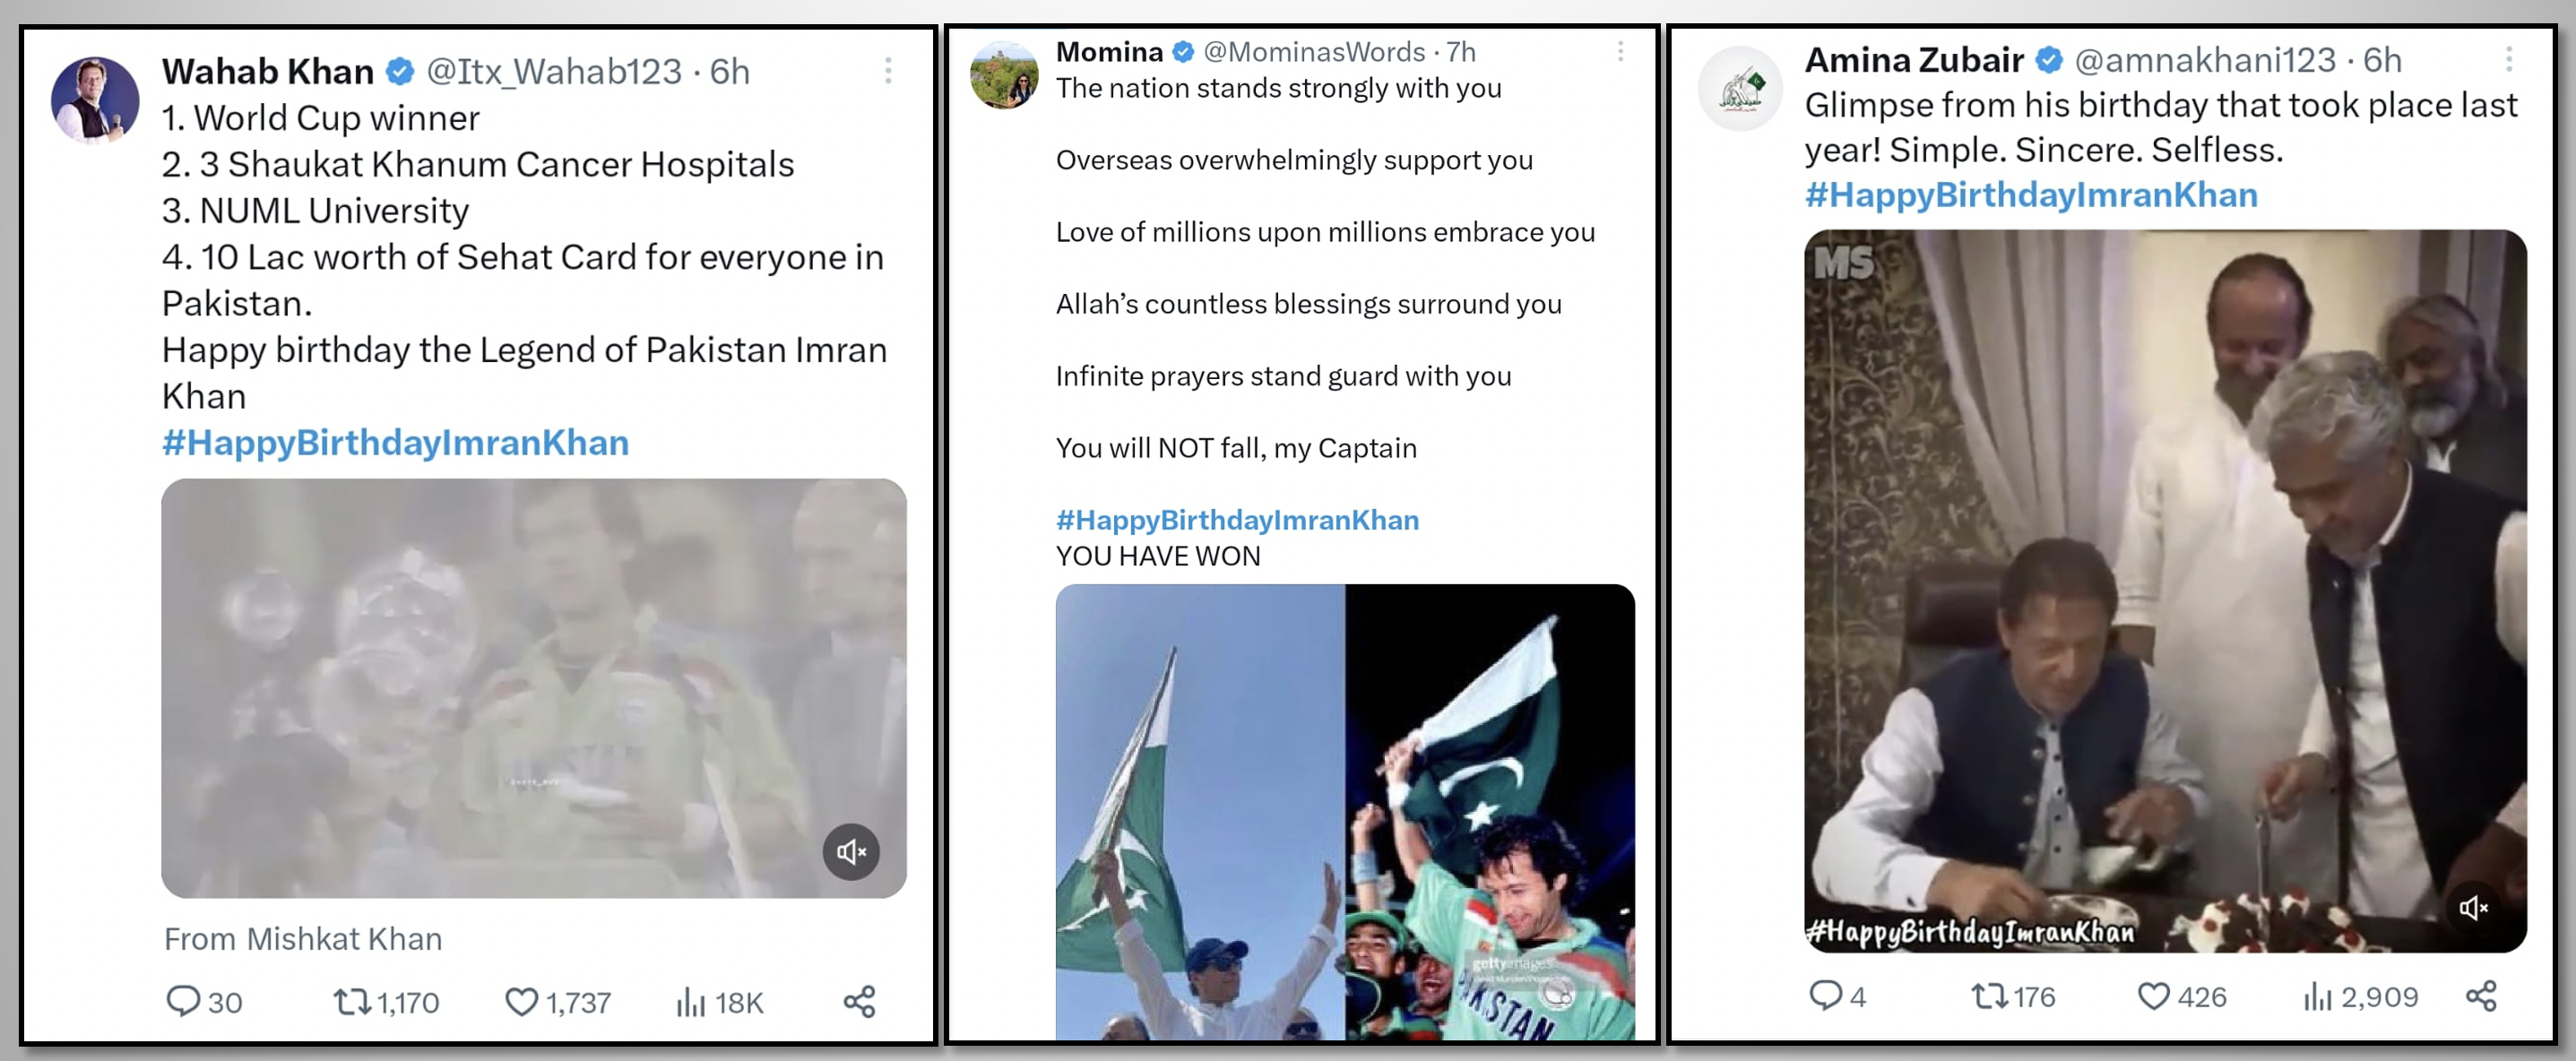
Task: Share Wahab Khan's tweet
Action: [859, 1001]
